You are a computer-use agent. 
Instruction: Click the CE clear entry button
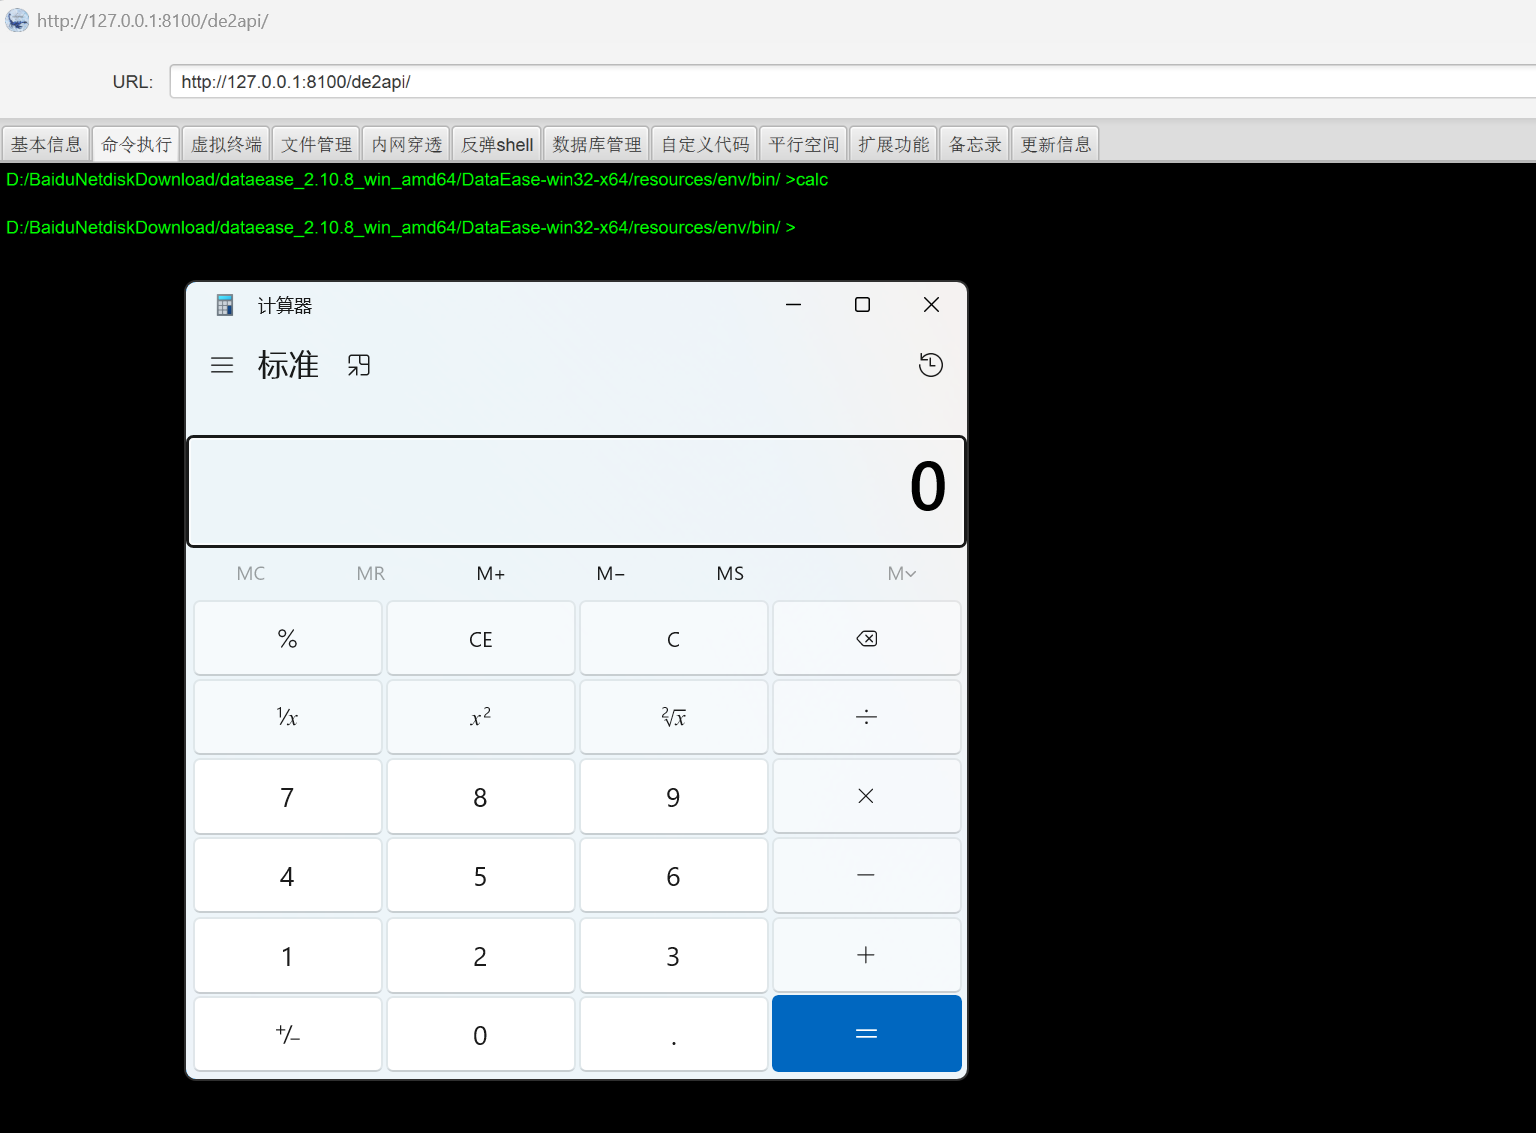tap(481, 639)
